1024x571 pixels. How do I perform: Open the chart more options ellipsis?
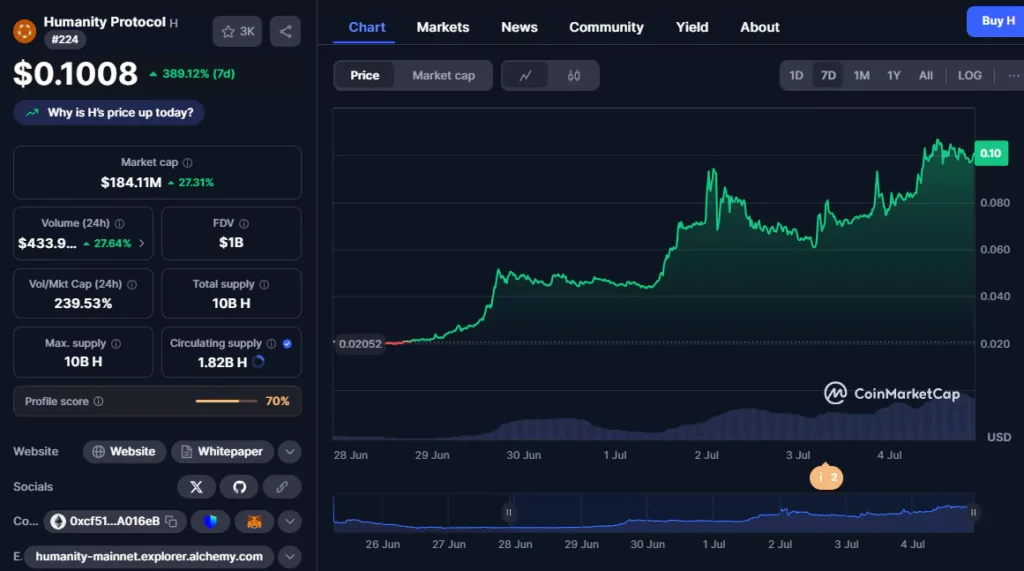(x=1013, y=76)
